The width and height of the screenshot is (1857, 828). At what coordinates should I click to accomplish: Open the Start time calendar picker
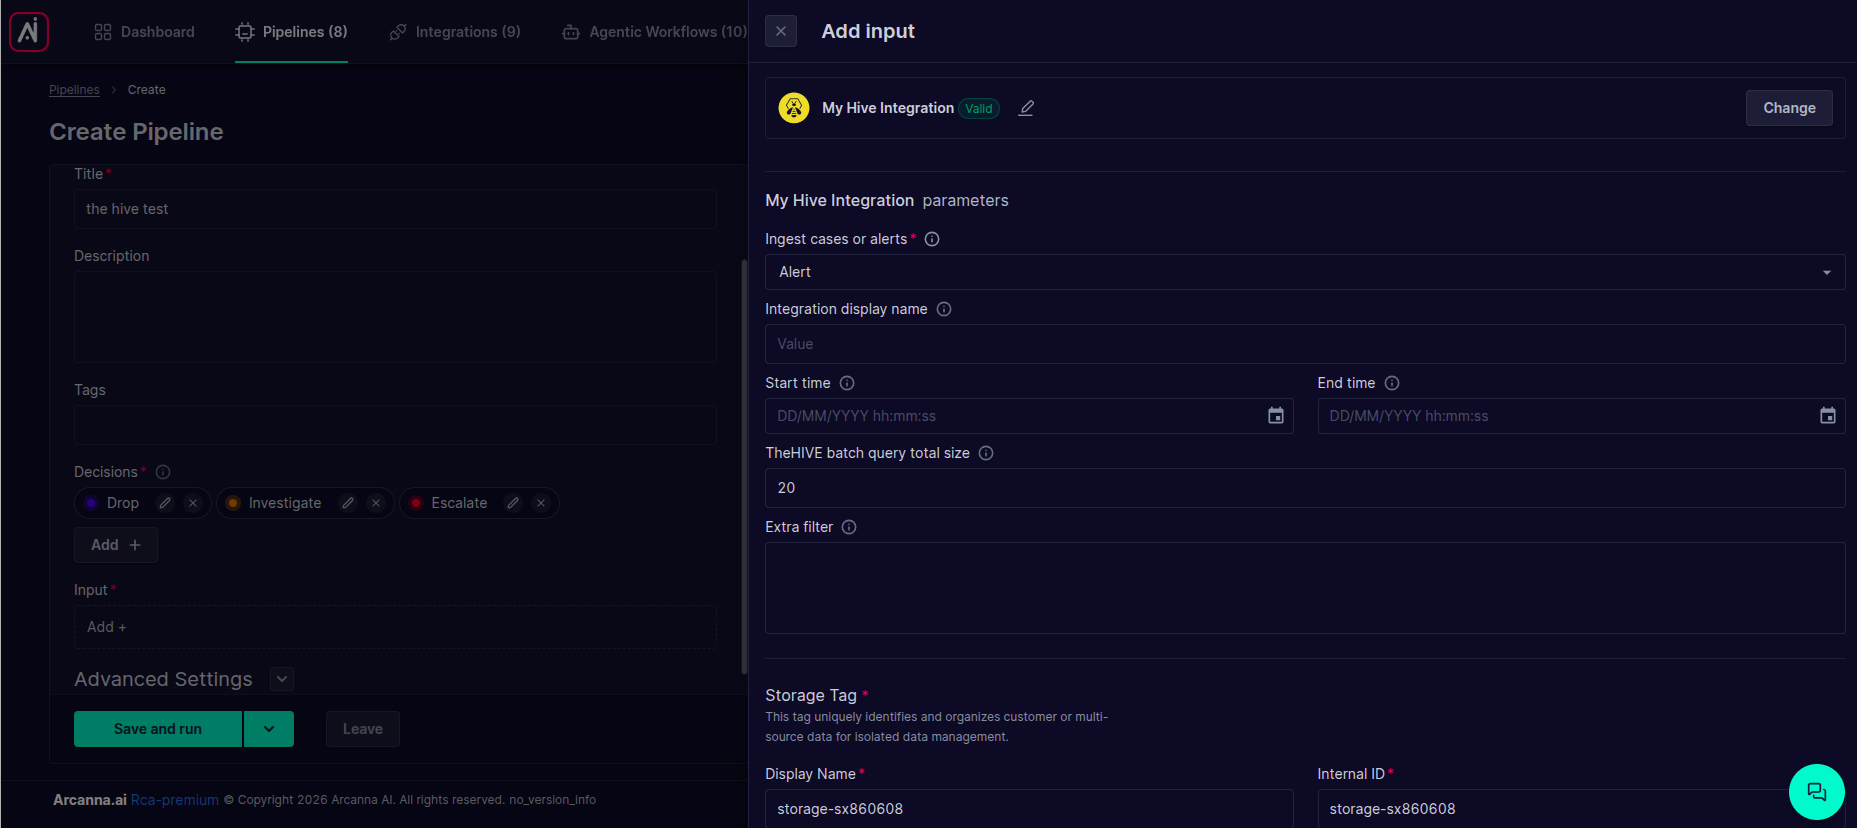pos(1276,416)
